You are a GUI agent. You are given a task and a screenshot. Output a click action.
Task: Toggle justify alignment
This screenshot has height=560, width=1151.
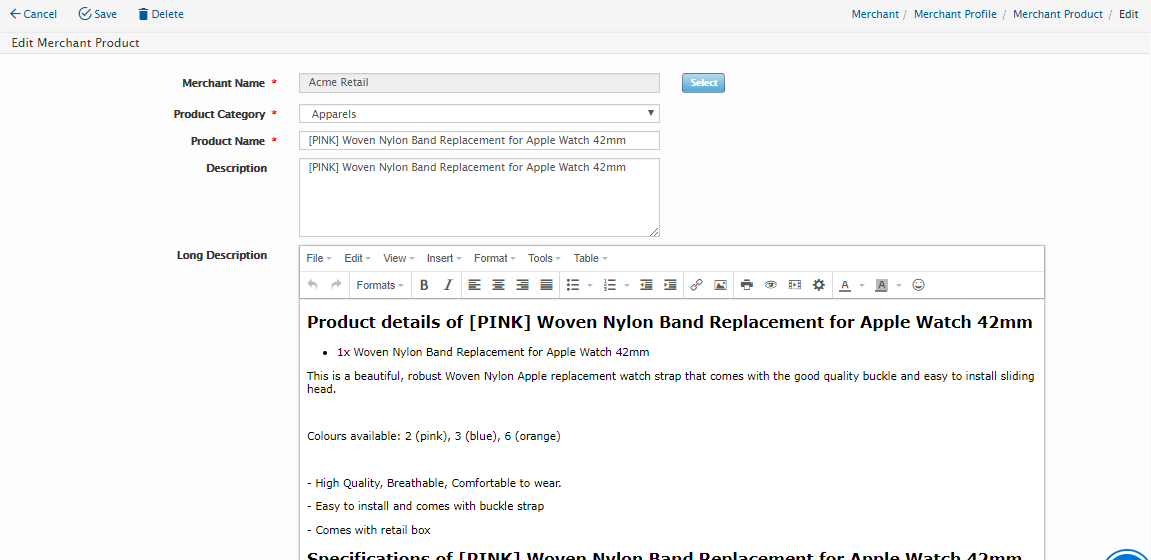tap(546, 285)
